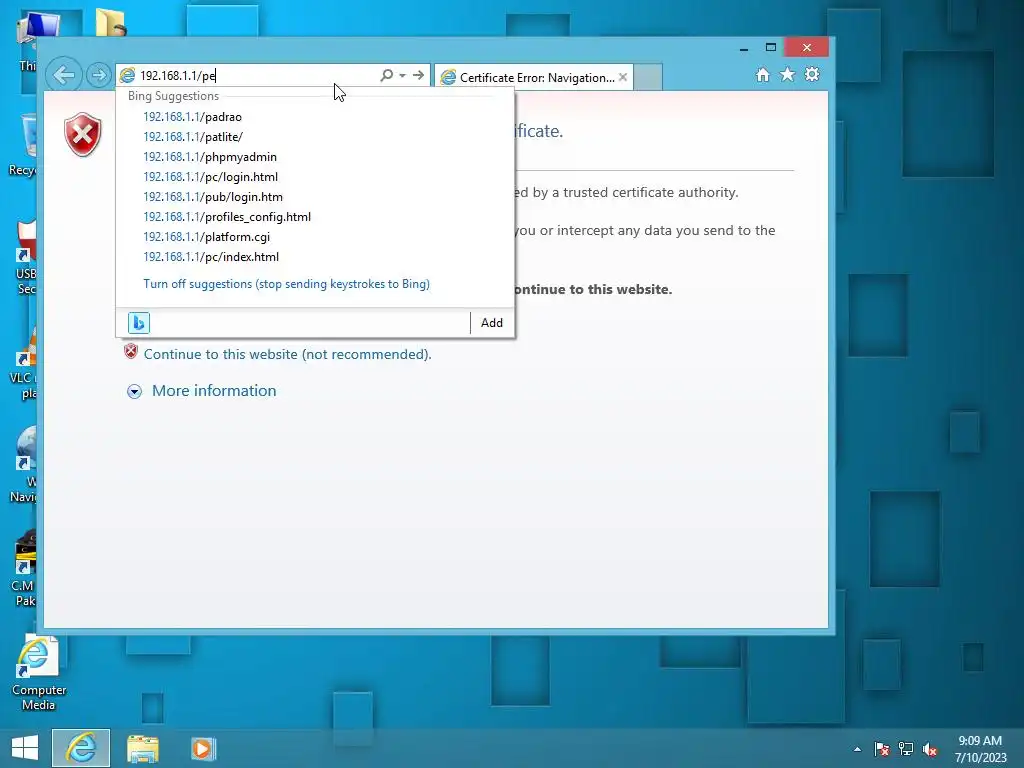Screen dimensions: 1024x768
Task: Click the large red shield error icon
Action: [83, 135]
